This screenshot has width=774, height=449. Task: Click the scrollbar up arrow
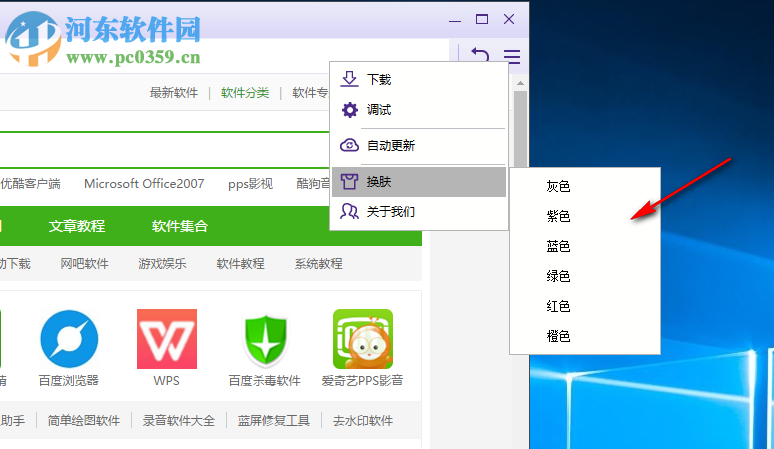520,83
